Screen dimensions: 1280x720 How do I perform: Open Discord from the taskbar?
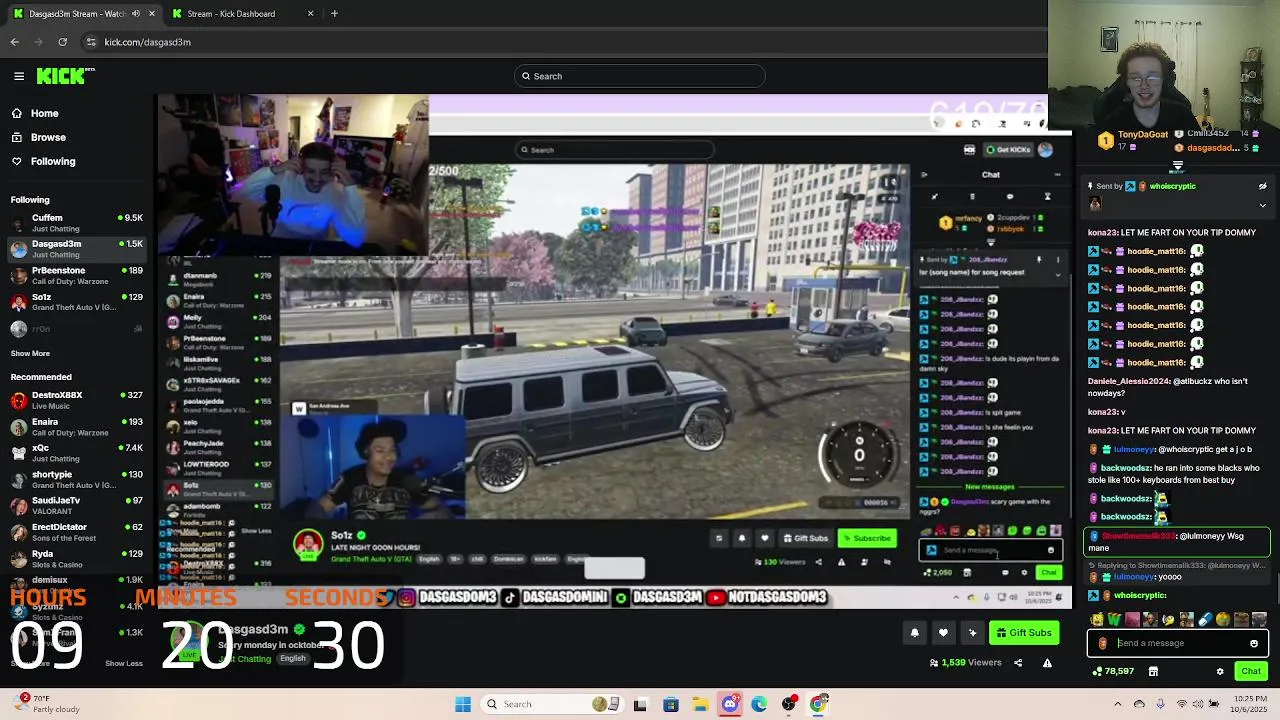pos(730,704)
